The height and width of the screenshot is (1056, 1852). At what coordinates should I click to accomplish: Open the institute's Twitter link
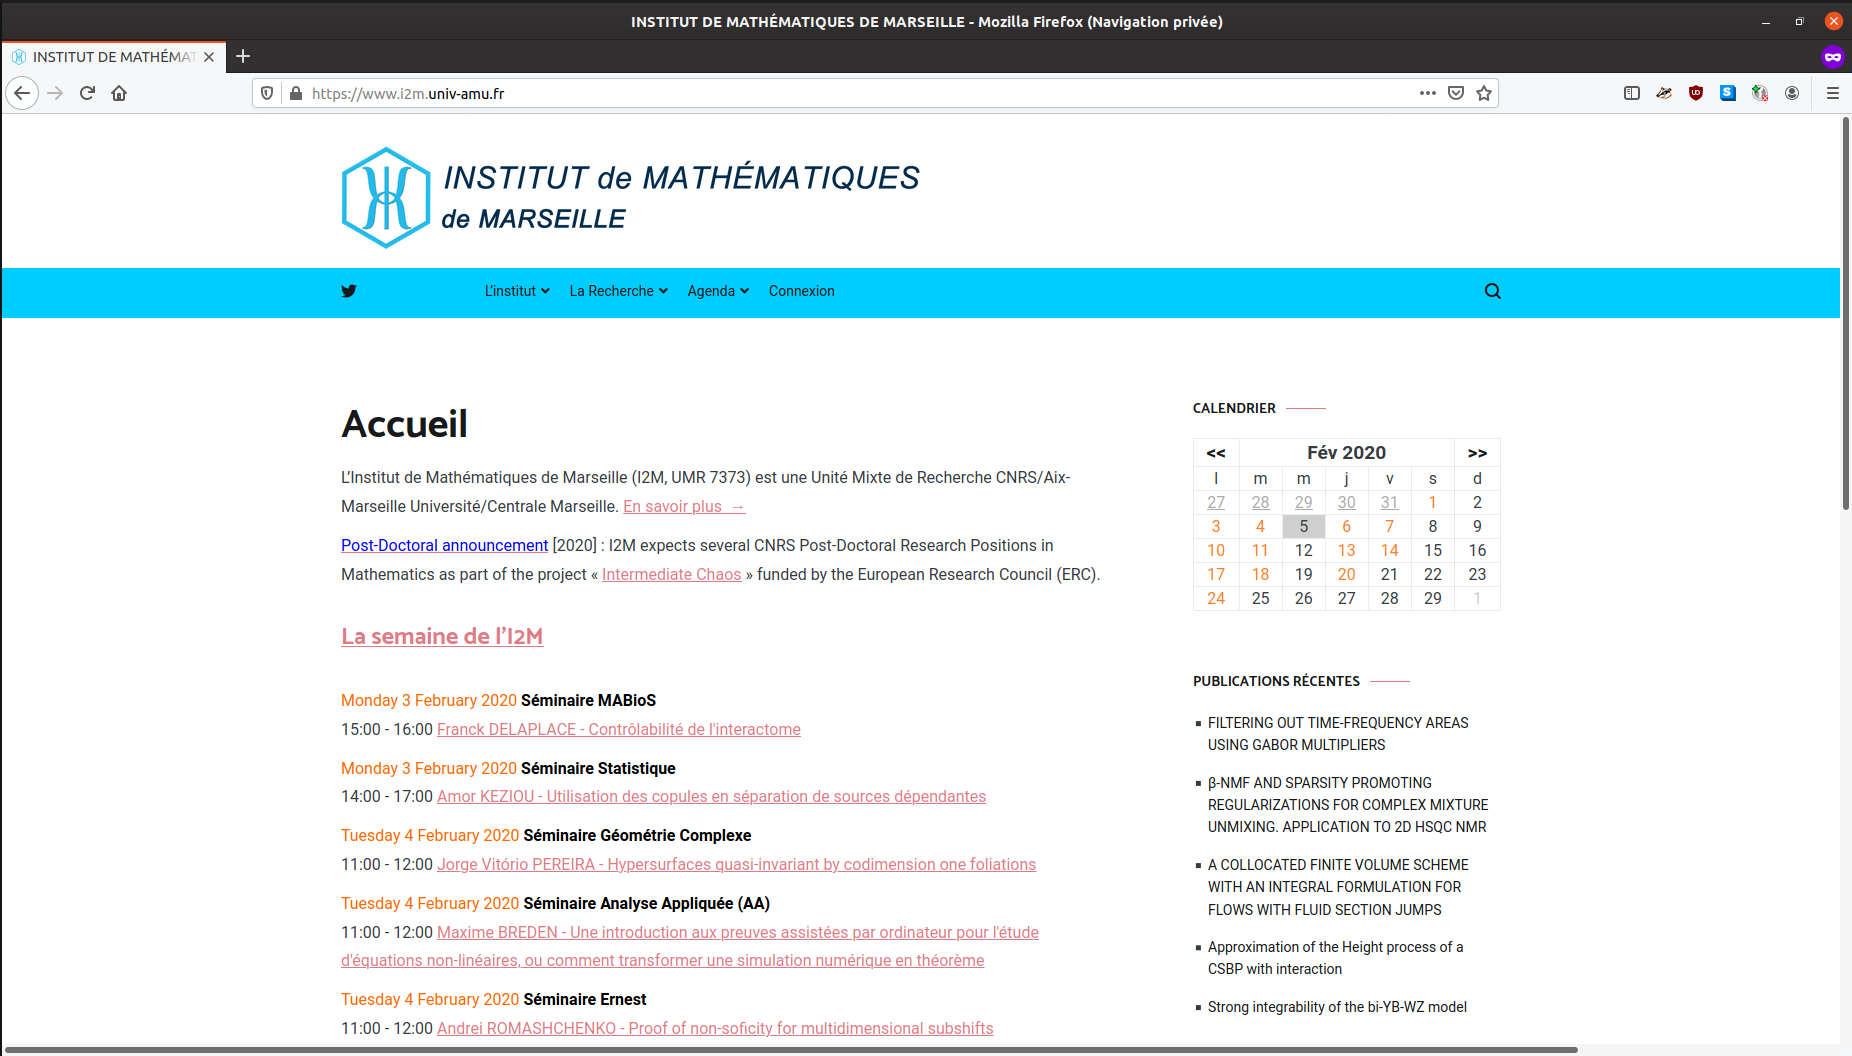(x=348, y=291)
